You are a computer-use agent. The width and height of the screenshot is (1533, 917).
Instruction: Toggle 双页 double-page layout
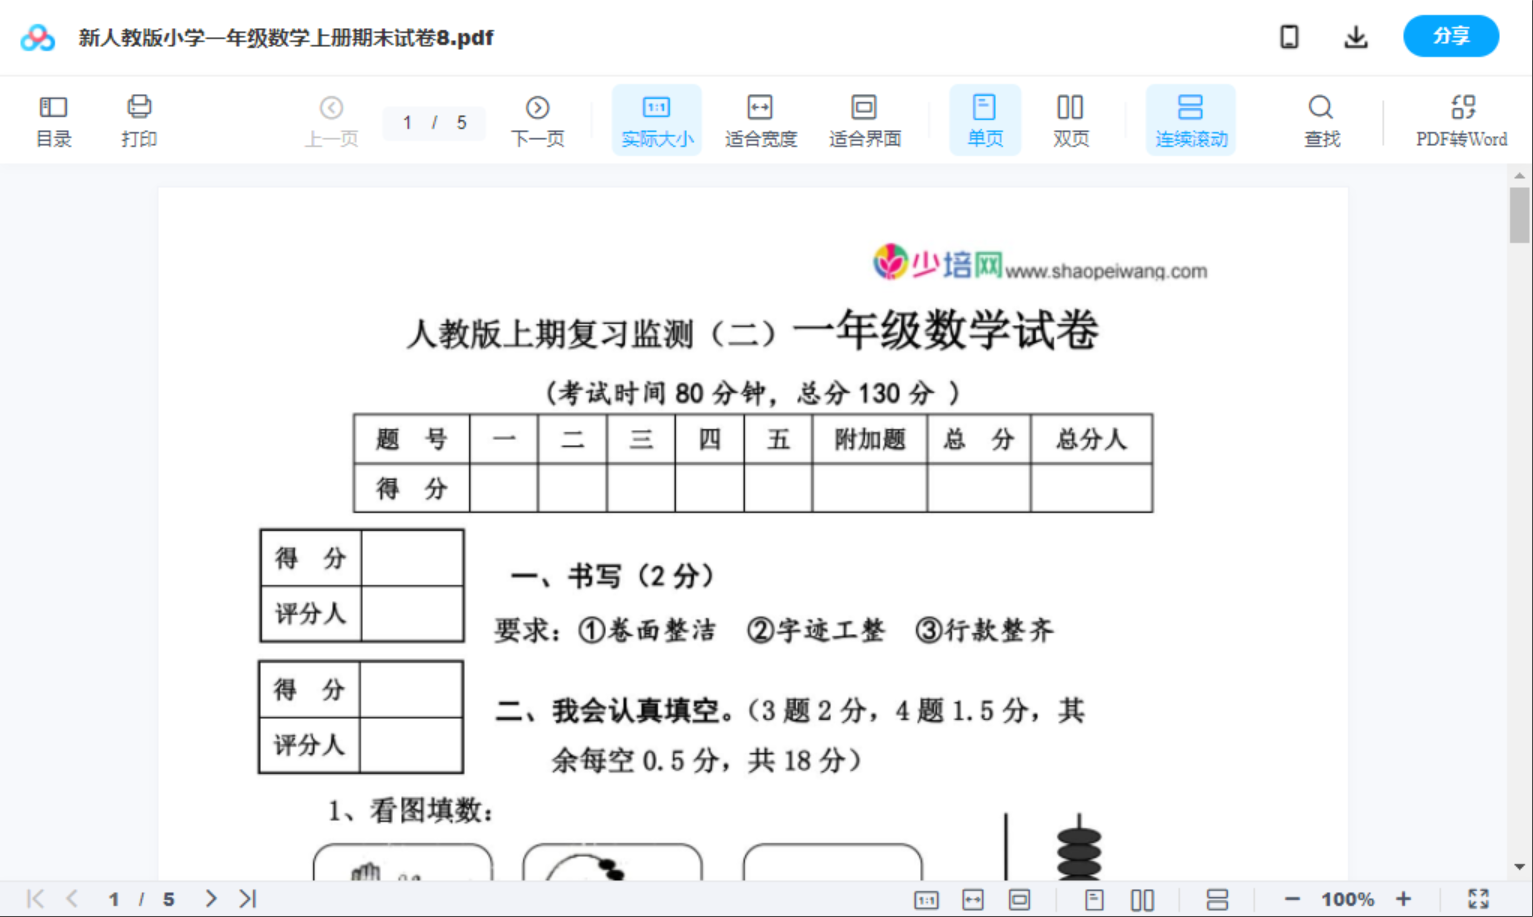coord(1070,119)
